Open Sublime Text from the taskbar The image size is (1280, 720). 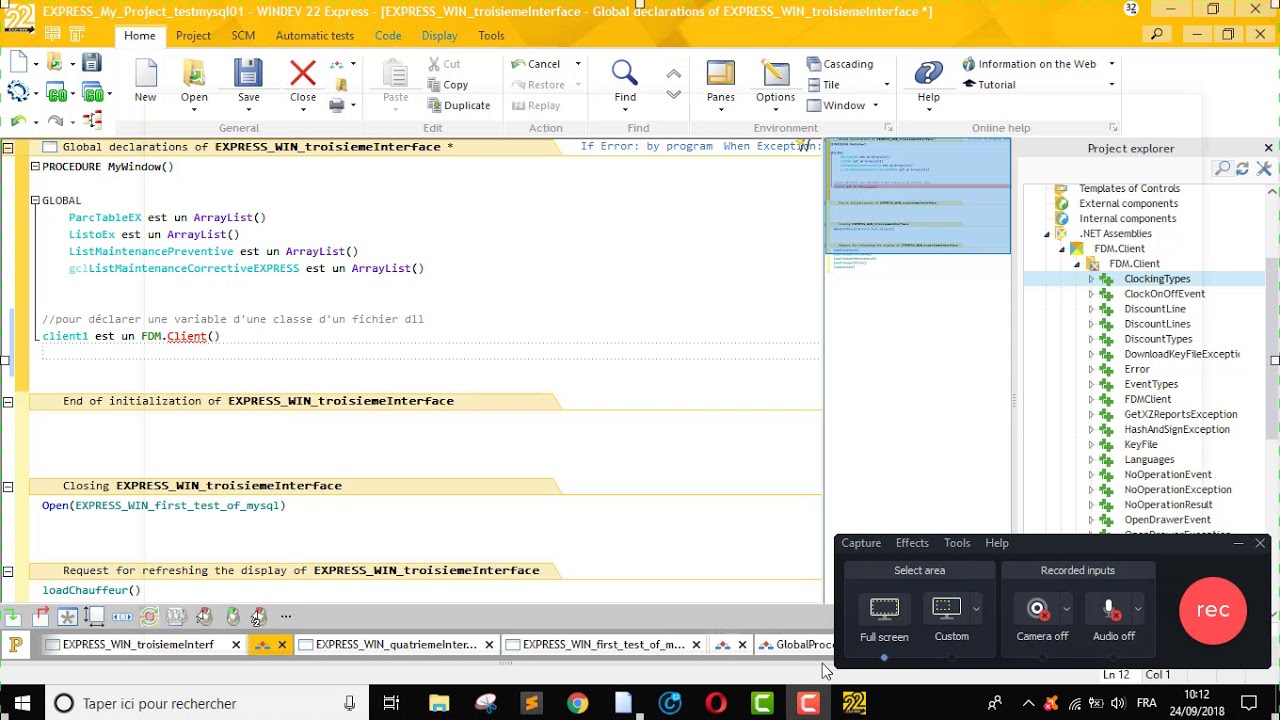pyautogui.click(x=531, y=703)
